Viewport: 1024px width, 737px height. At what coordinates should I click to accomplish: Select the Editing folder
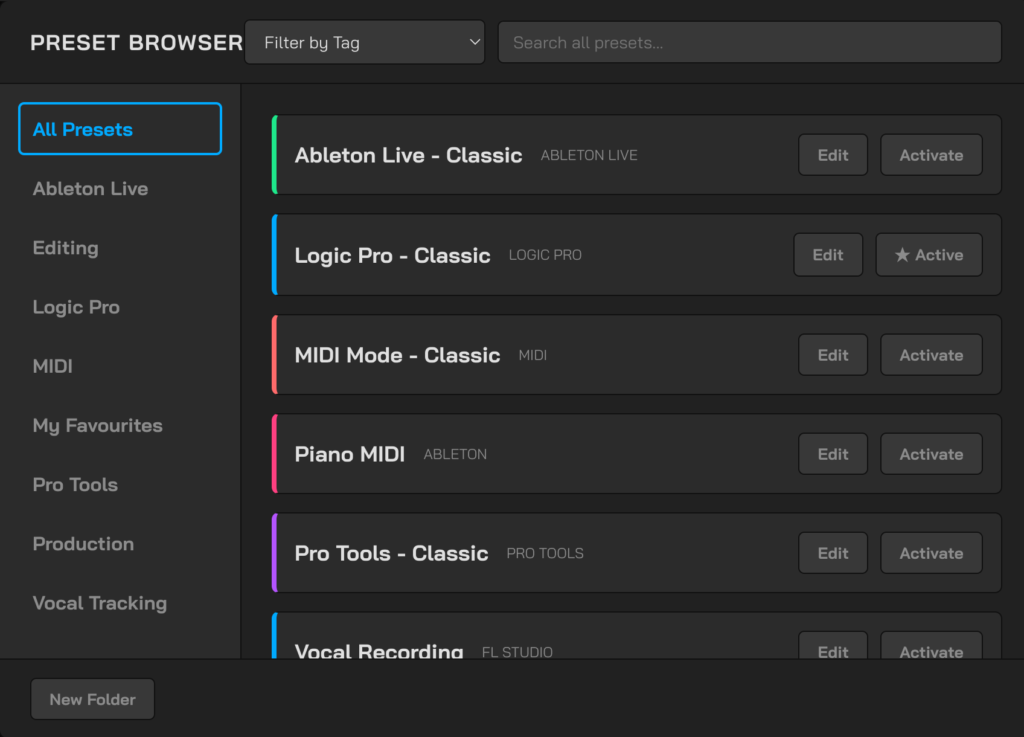(66, 248)
